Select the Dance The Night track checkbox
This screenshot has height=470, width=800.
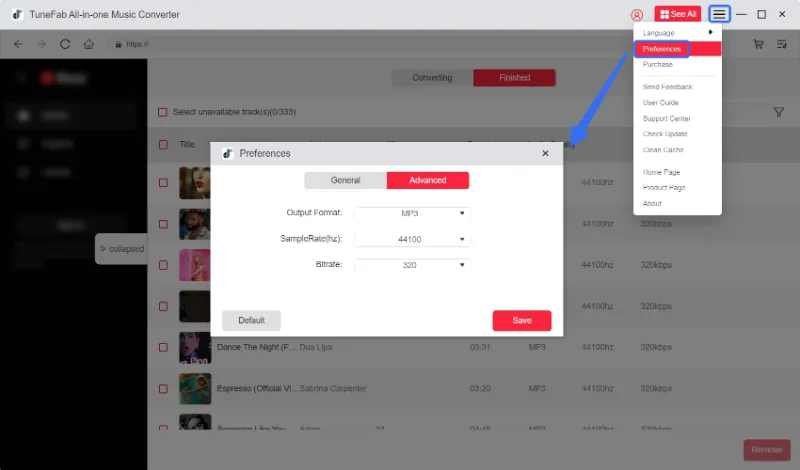click(164, 347)
